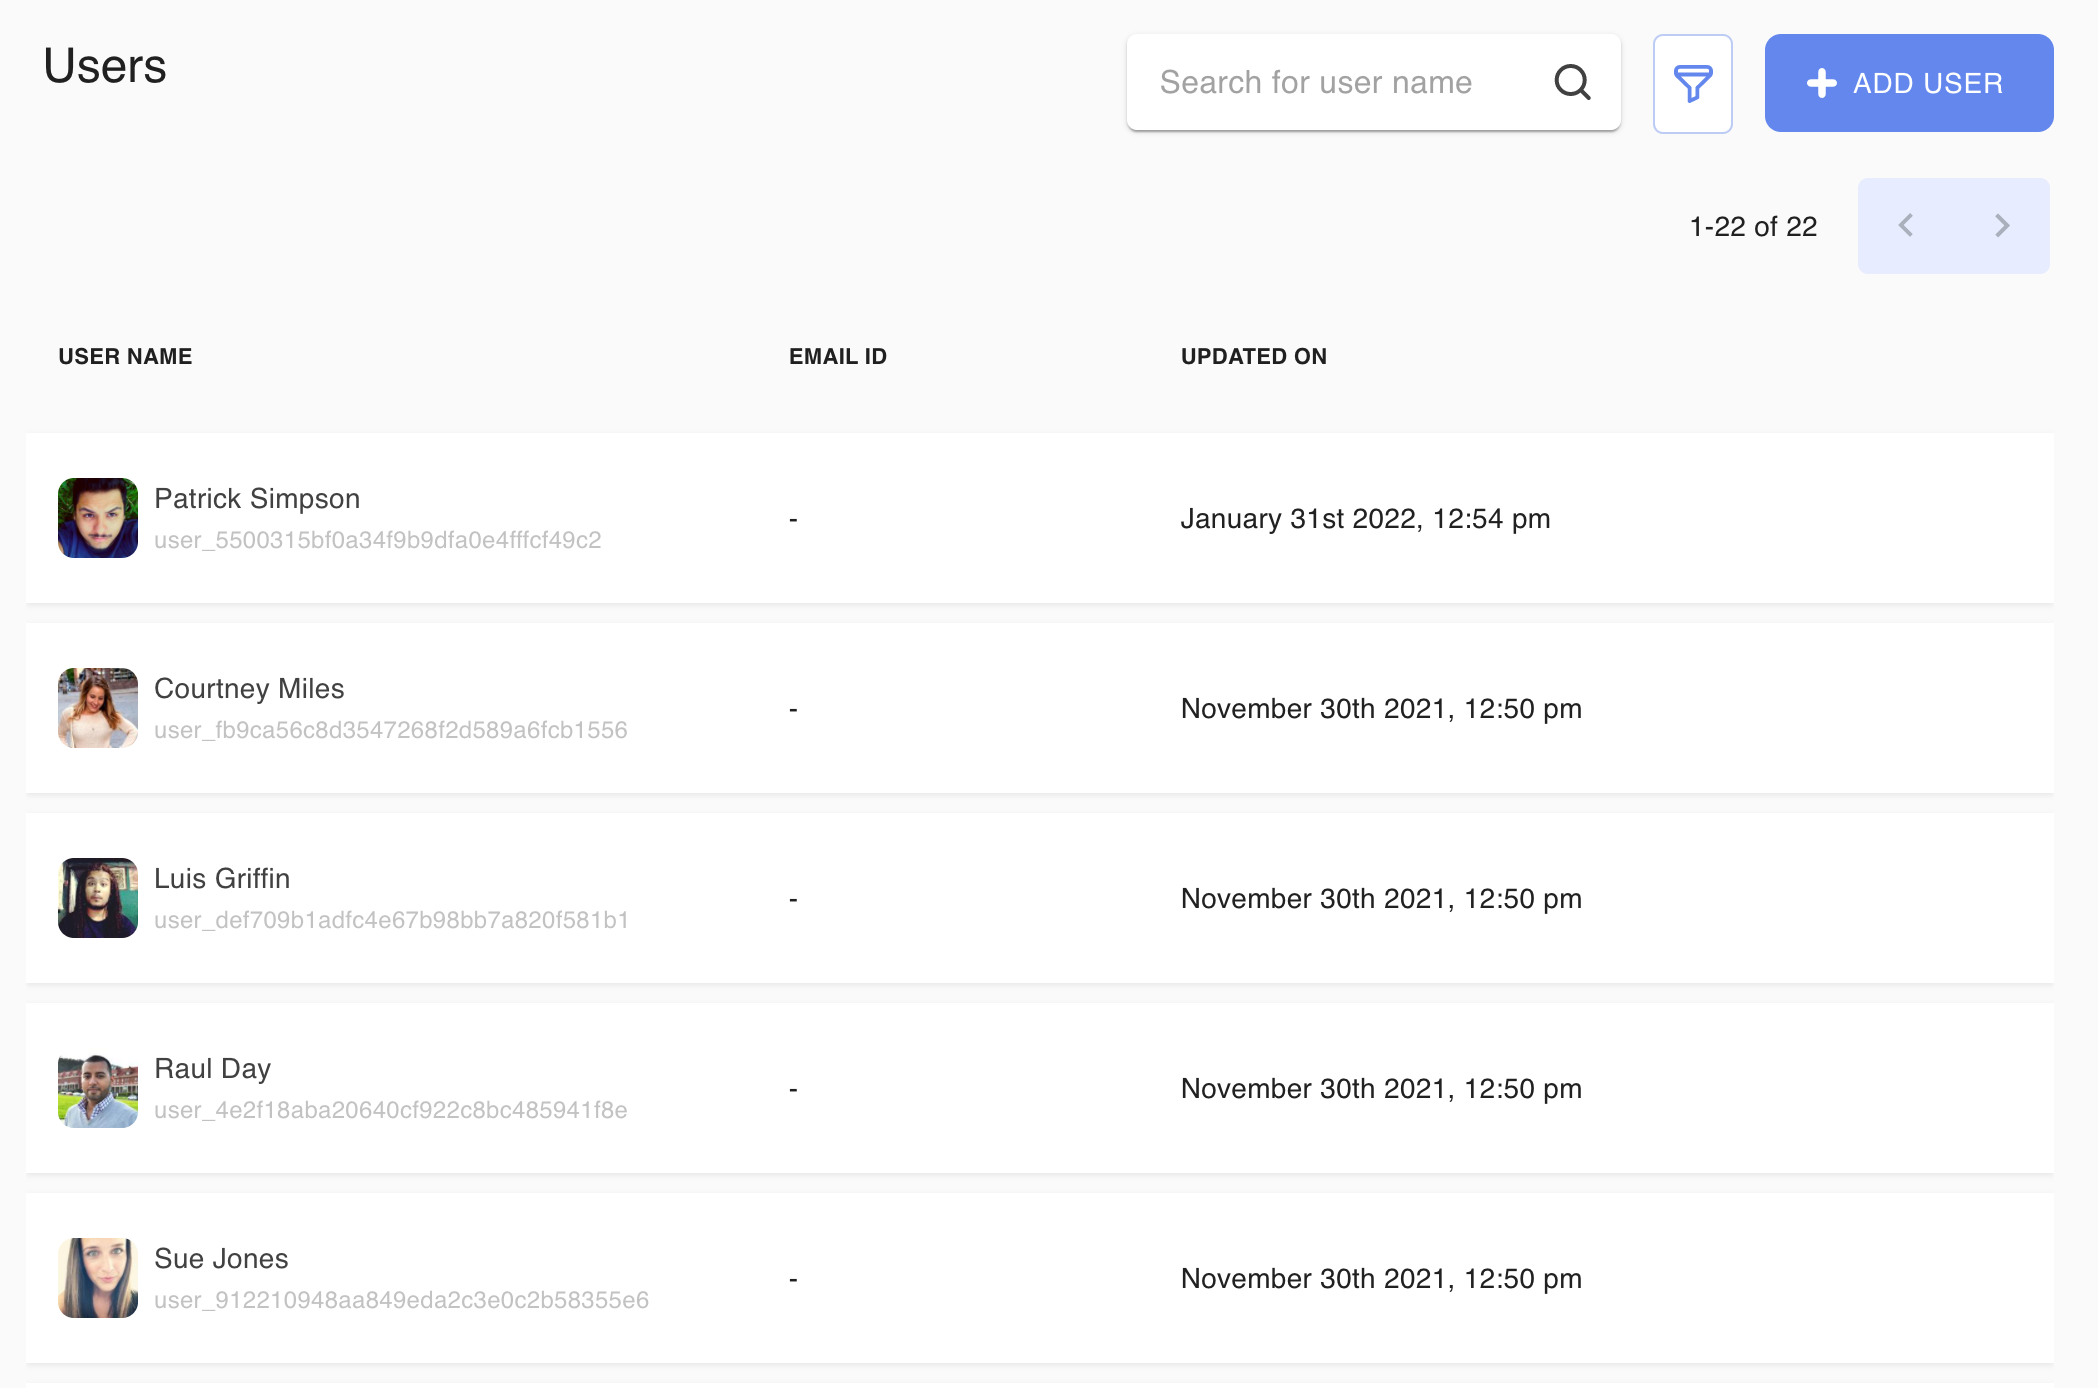This screenshot has width=2098, height=1388.
Task: Click Patrick Simpson's profile thumbnail
Action: click(96, 517)
